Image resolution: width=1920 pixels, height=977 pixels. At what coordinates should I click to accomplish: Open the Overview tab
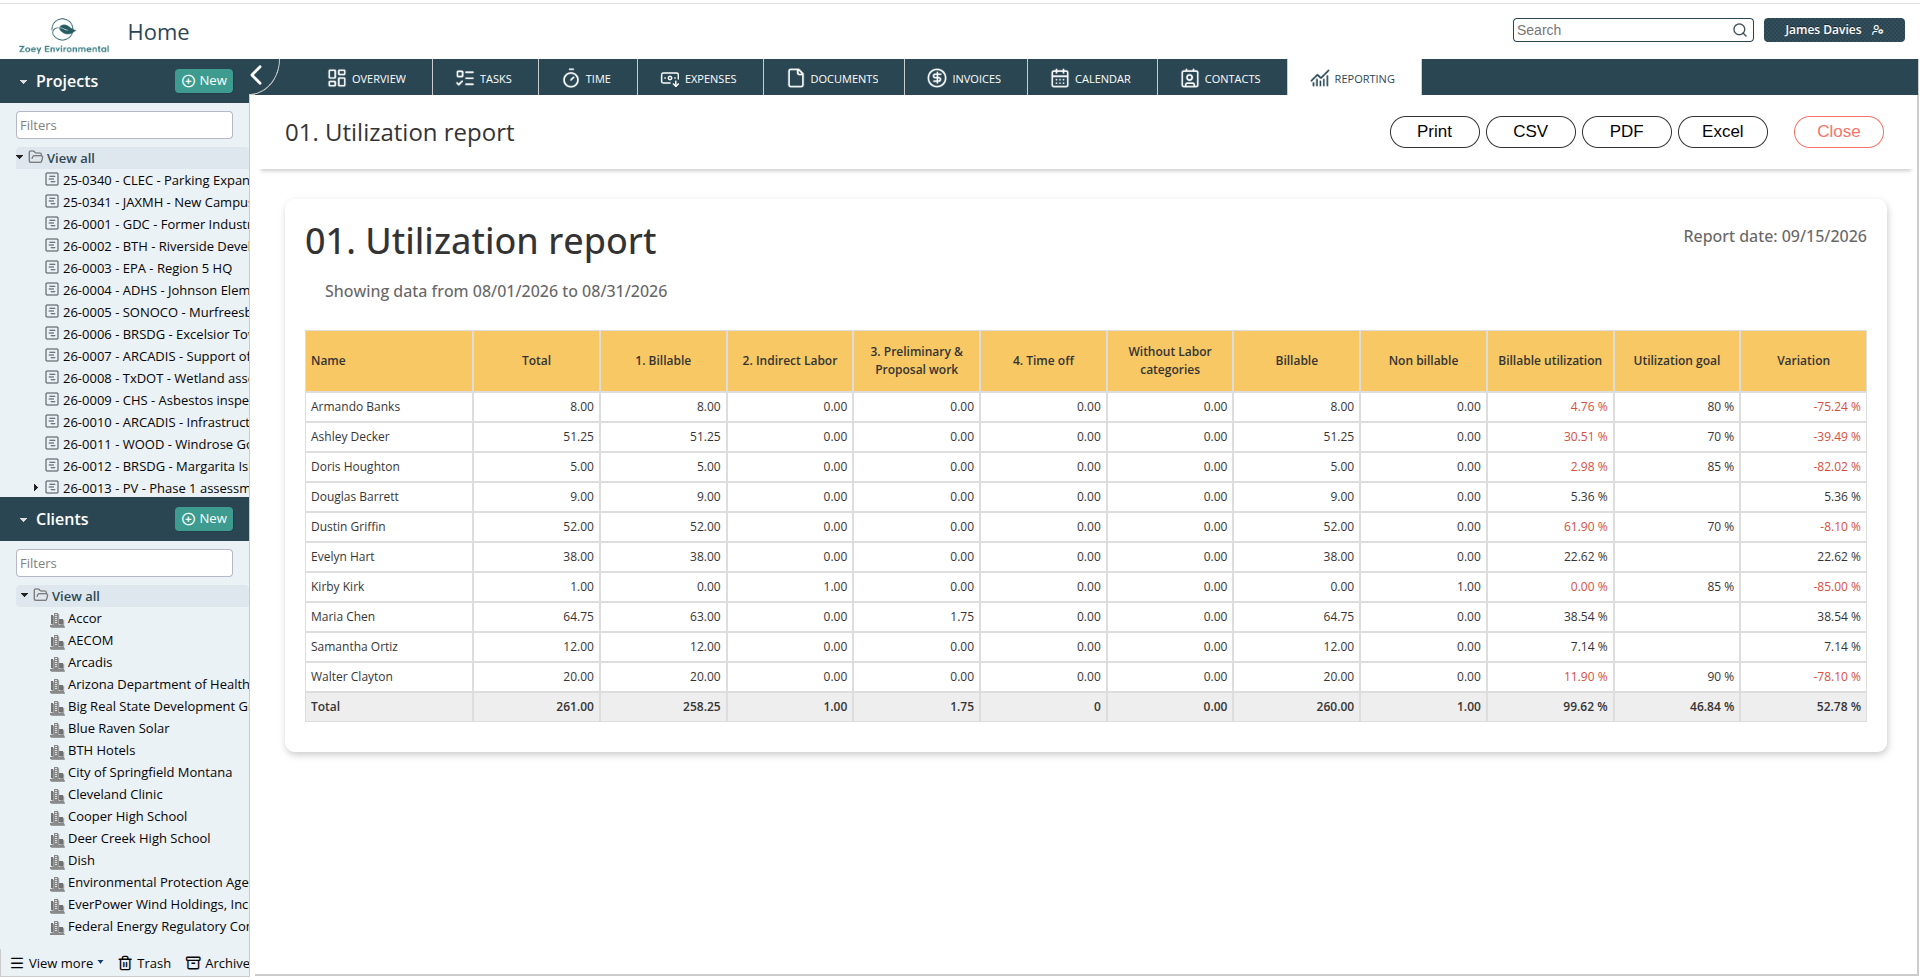pyautogui.click(x=367, y=78)
